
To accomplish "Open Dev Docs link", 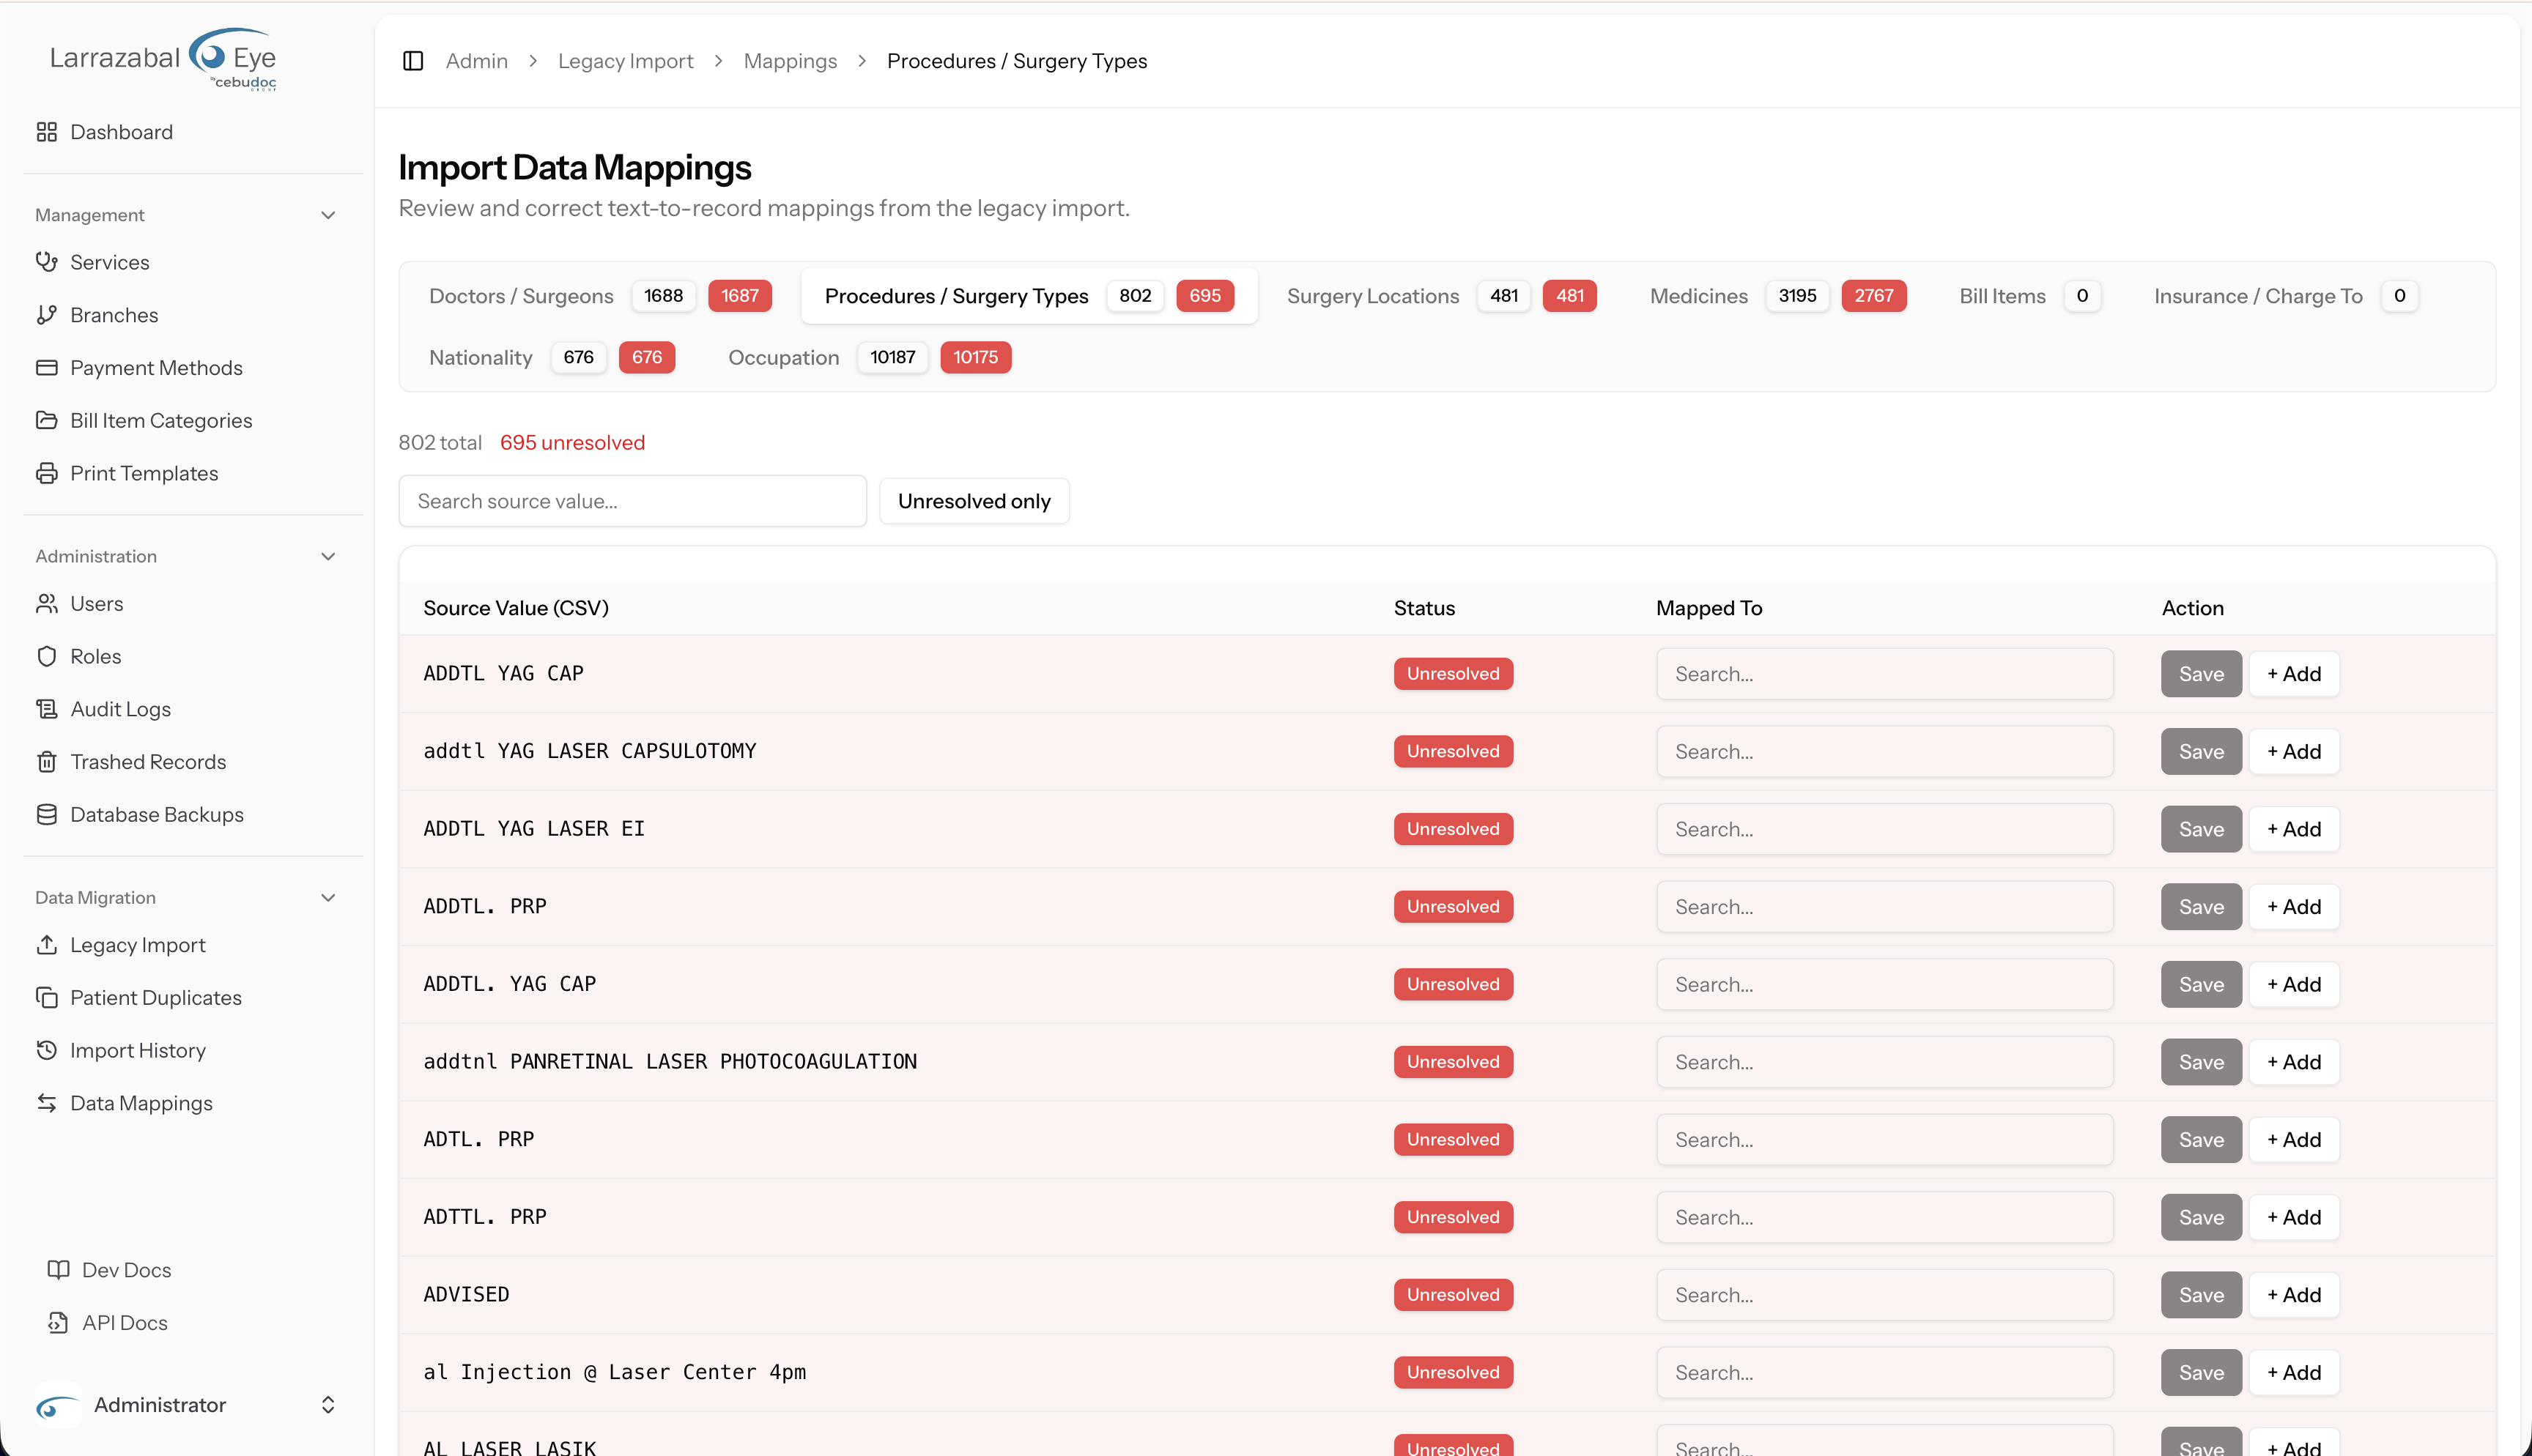I will tap(110, 1270).
